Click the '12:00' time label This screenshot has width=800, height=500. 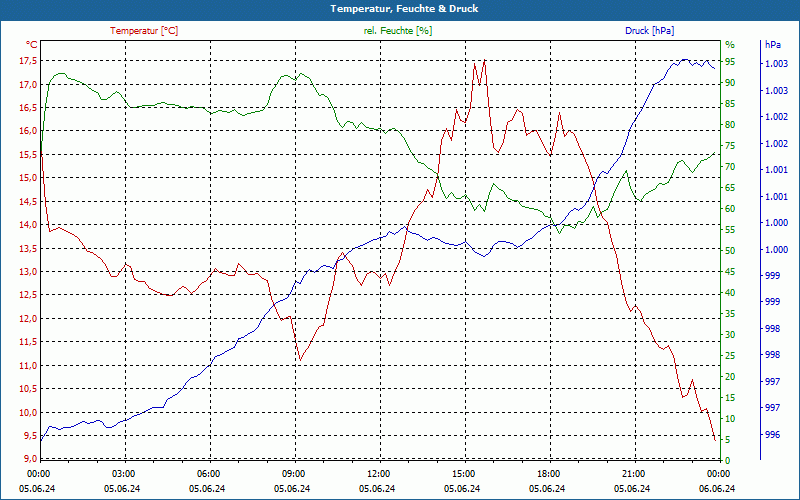[378, 473]
